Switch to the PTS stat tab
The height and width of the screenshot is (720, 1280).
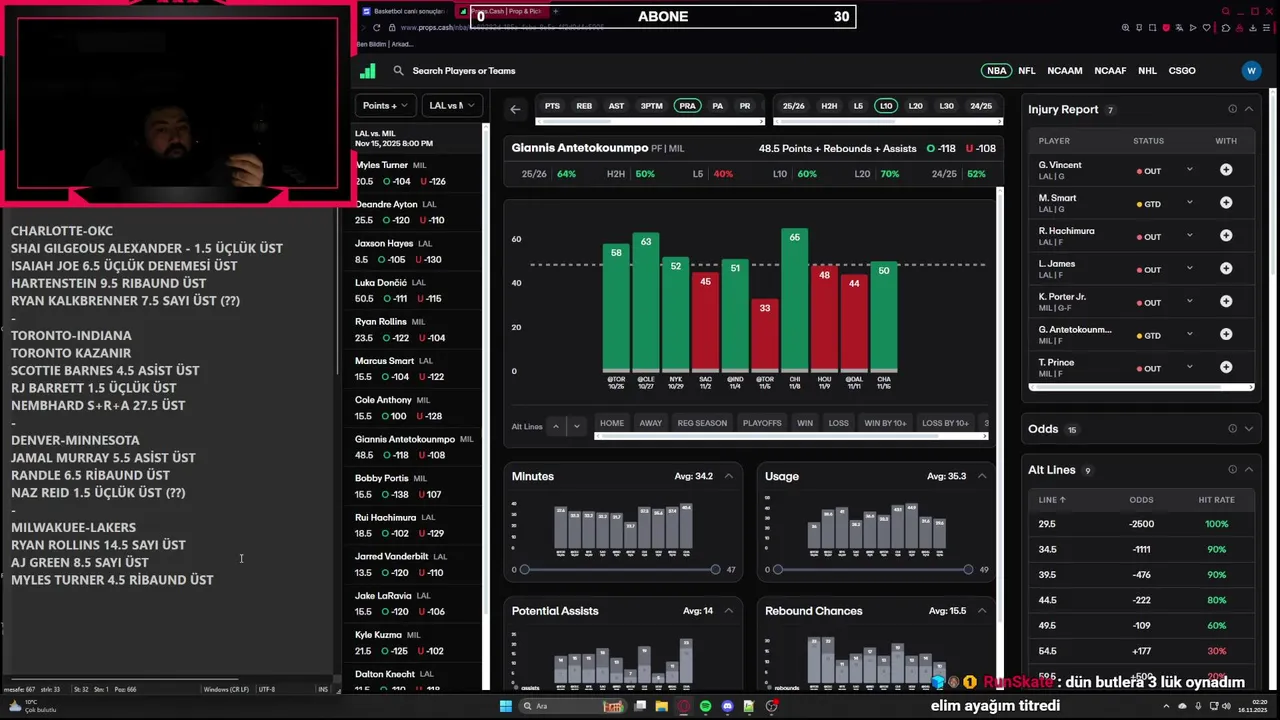click(552, 106)
